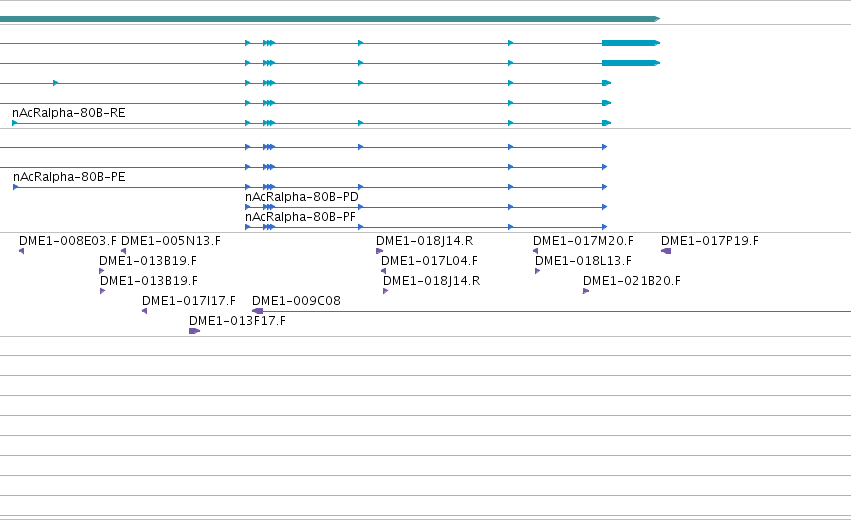Select the DME1-021B20.F EST label

[632, 281]
